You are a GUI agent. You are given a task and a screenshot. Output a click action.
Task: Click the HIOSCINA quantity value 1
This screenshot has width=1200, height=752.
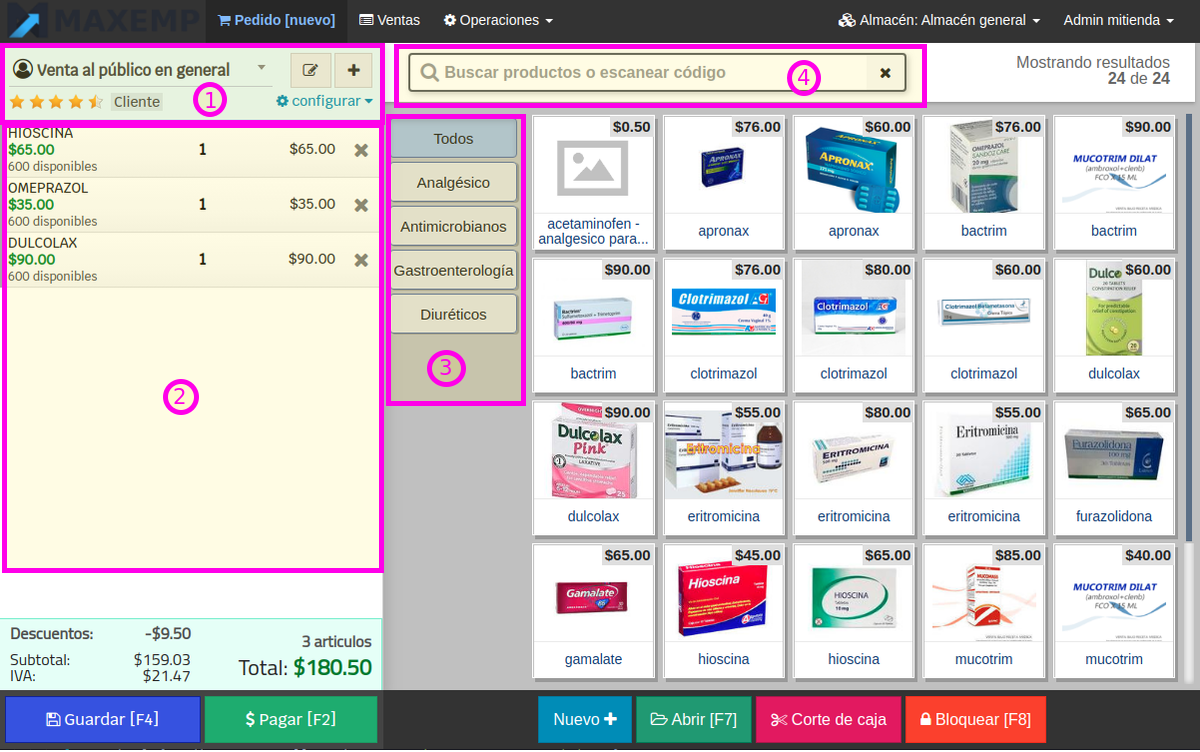(203, 150)
